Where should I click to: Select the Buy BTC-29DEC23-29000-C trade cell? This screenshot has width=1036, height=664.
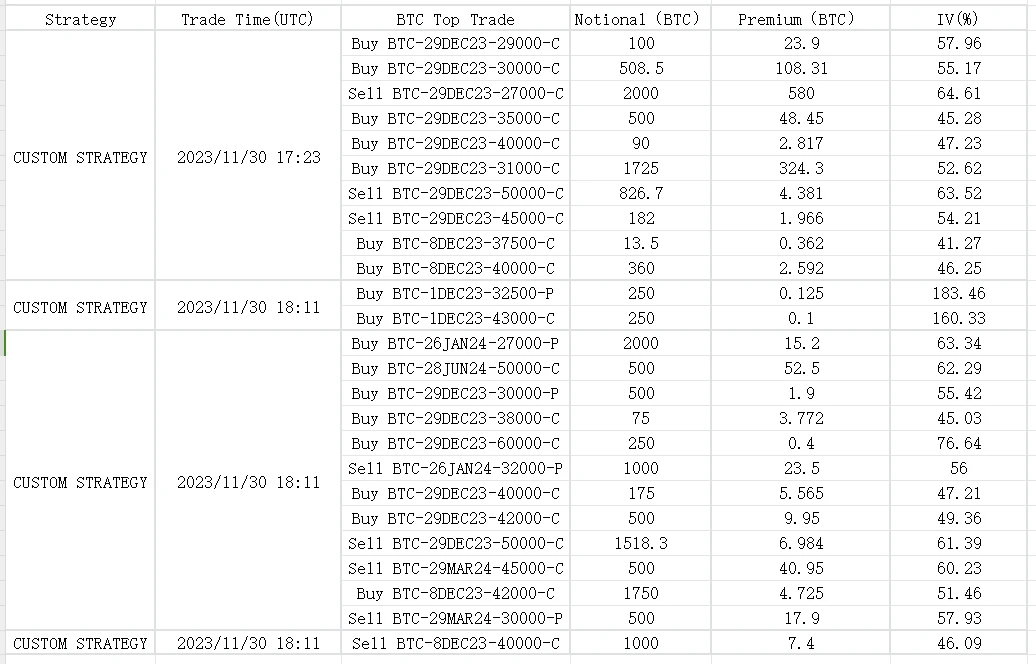pyautogui.click(x=455, y=43)
